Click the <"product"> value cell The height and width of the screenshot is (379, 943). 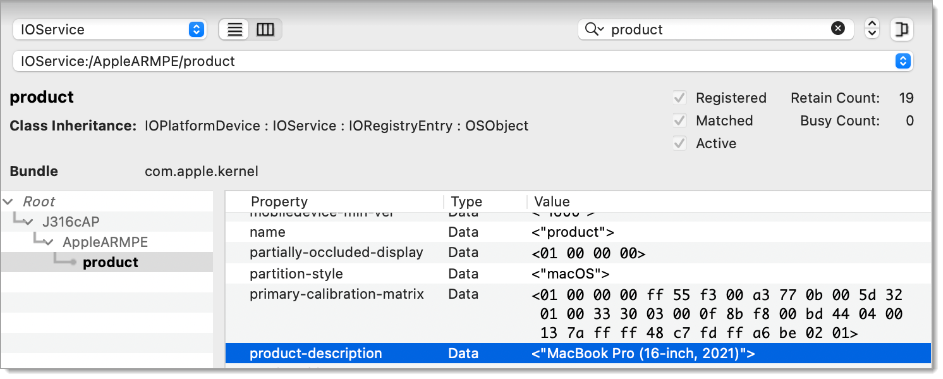tap(573, 232)
